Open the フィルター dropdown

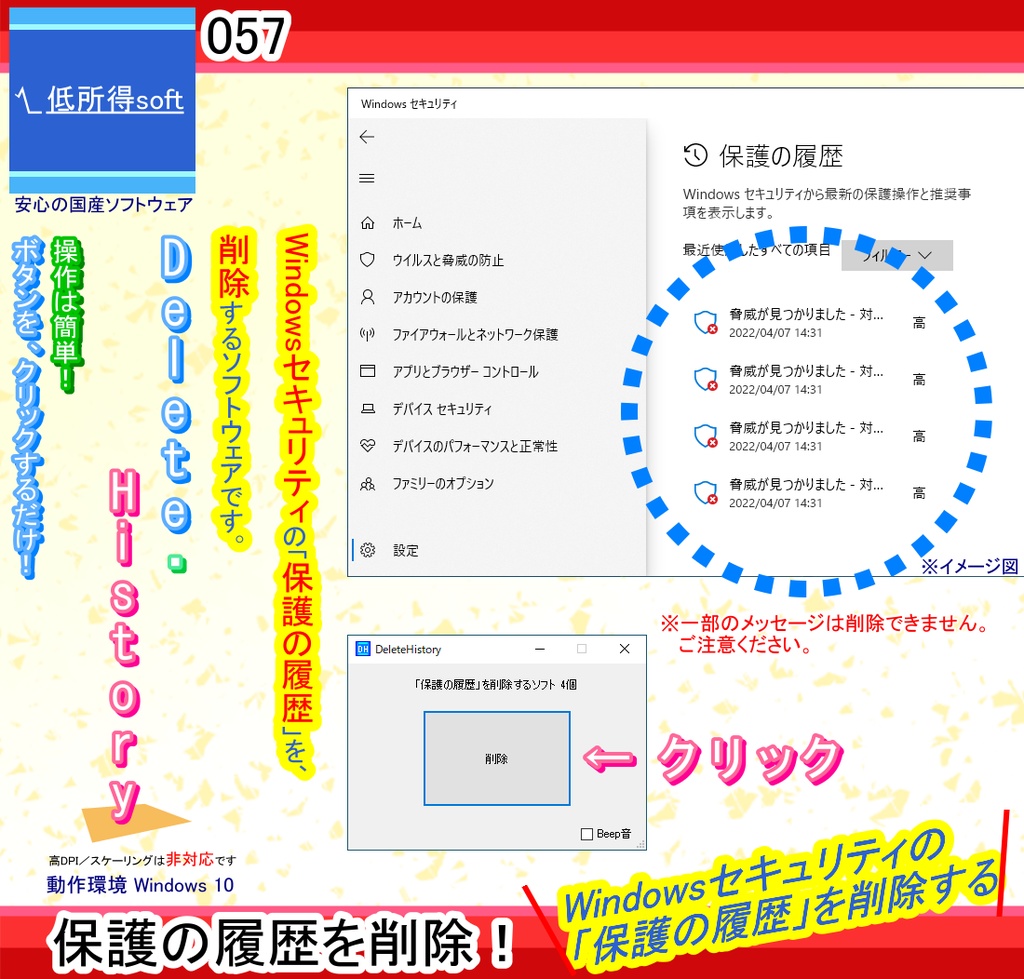tap(897, 255)
